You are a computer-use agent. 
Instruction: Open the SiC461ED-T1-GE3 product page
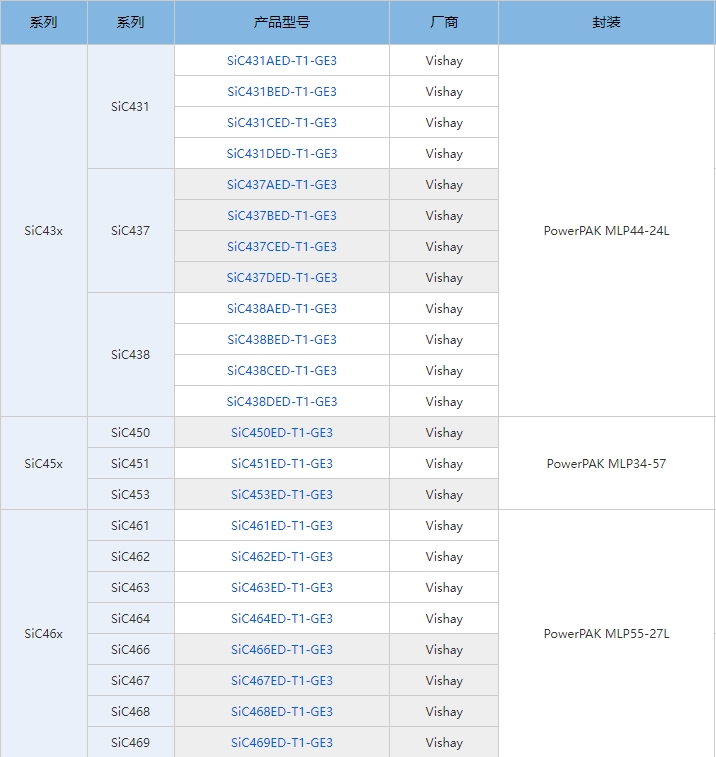click(x=281, y=526)
